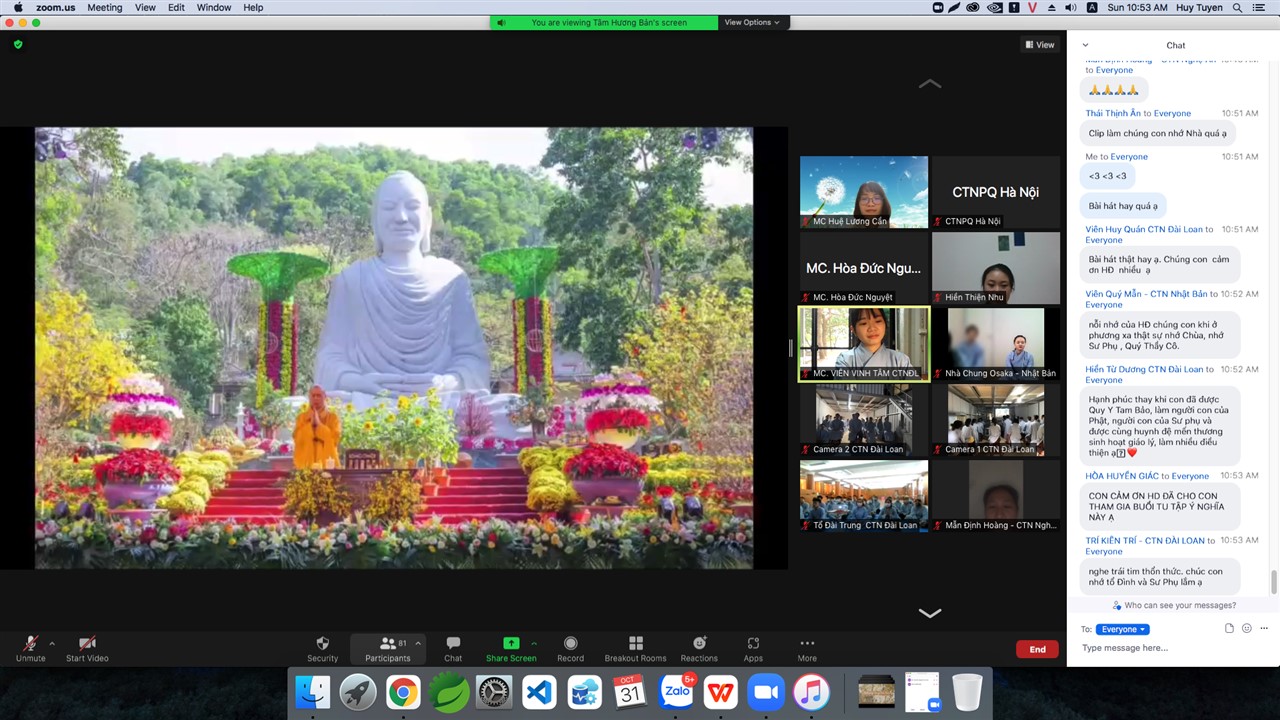
Task: Select the CTNPQ Hà Nội participant tile
Action: click(x=996, y=192)
